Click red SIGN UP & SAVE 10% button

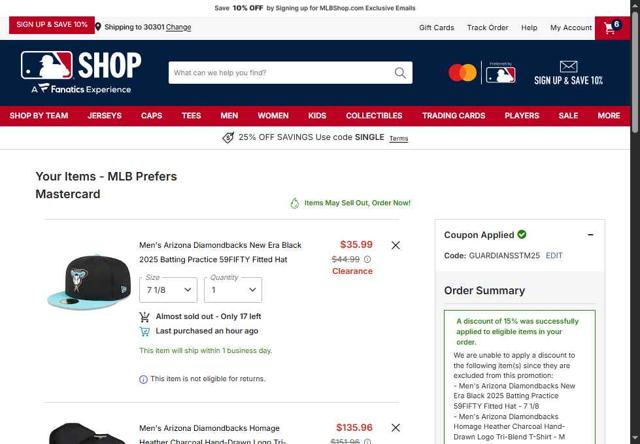[52, 25]
